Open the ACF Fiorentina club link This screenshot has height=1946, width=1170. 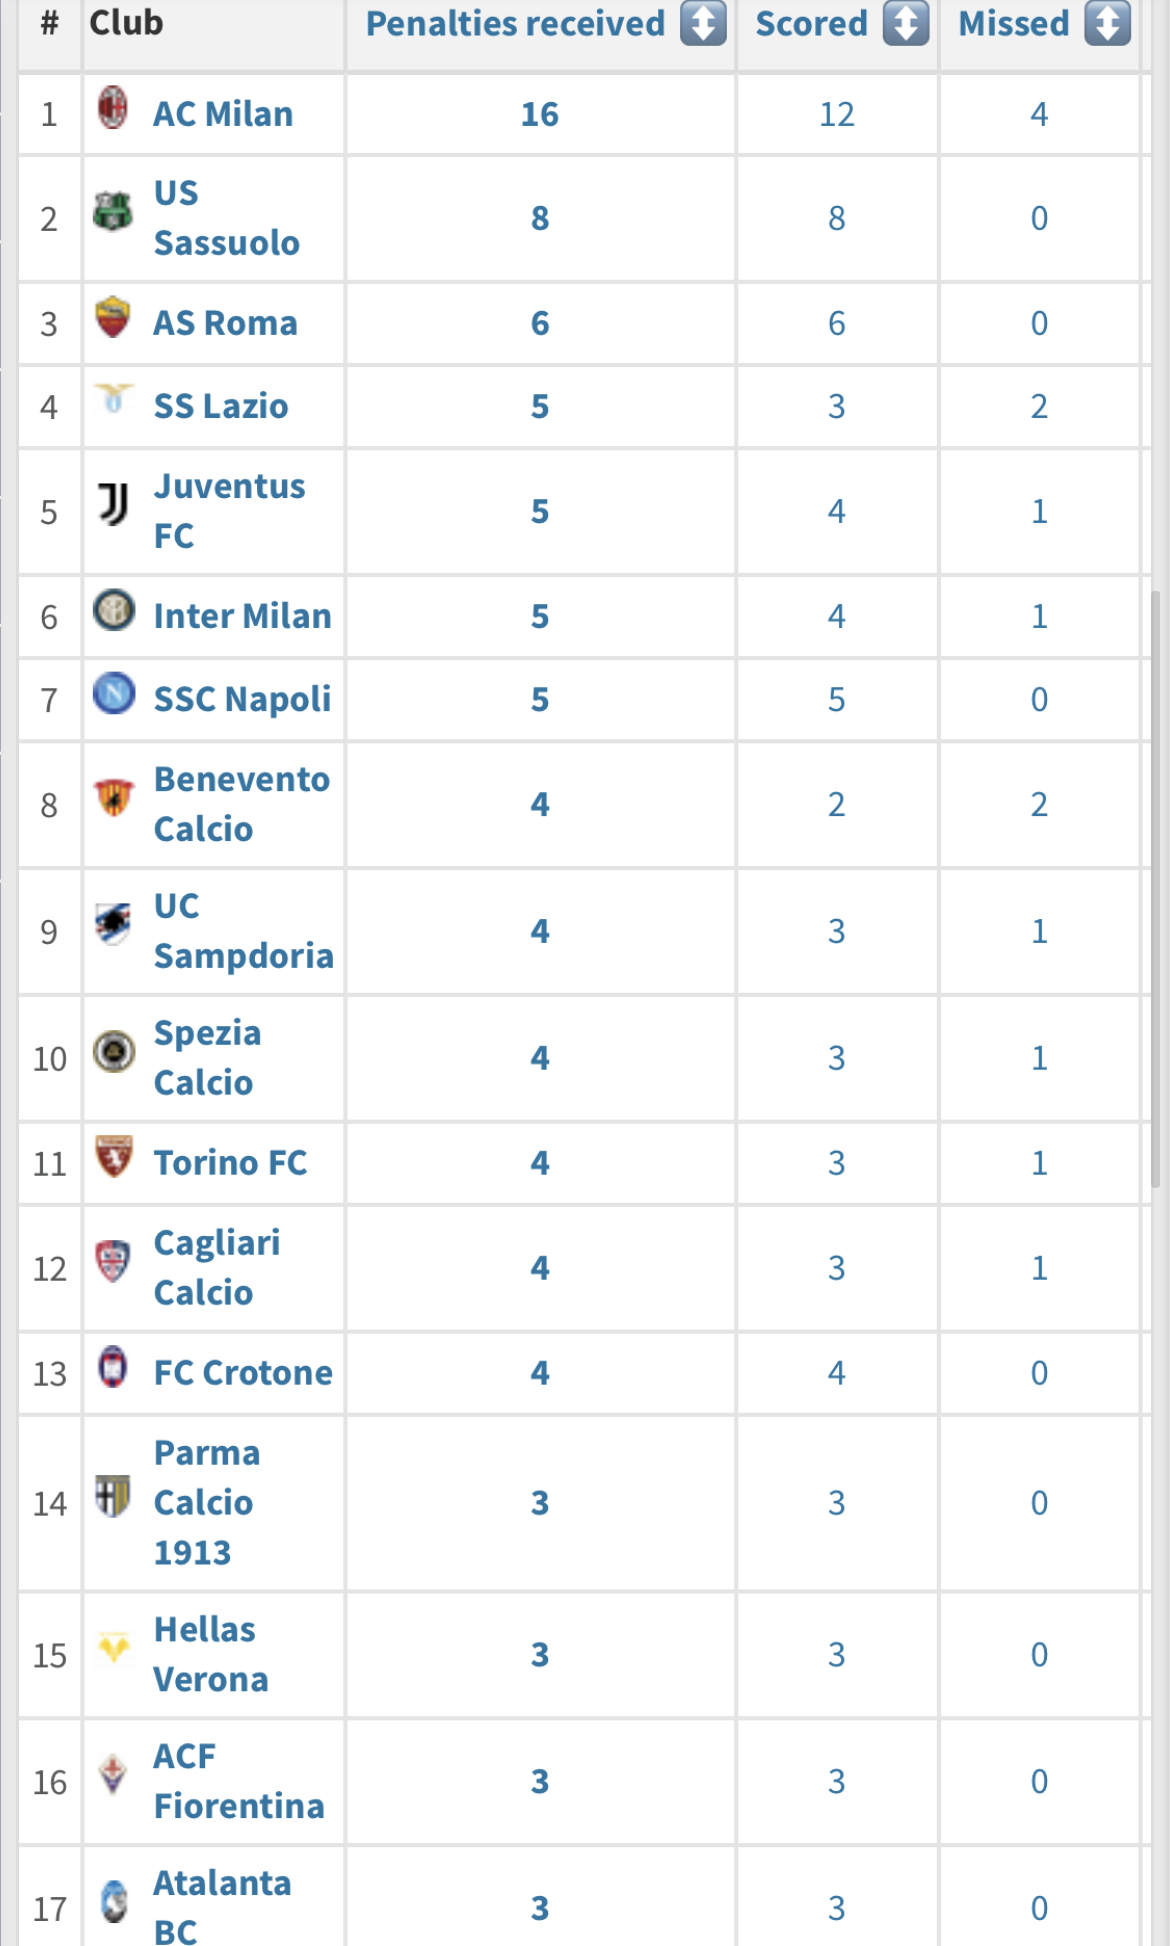[238, 1781]
